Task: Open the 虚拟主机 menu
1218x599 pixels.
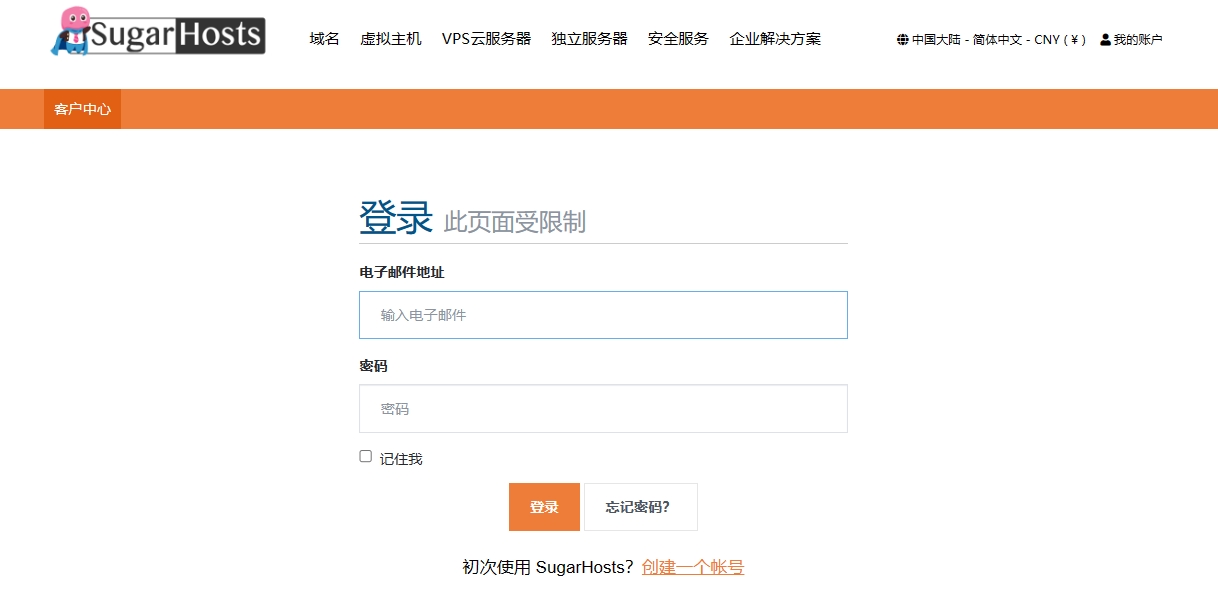Action: tap(391, 39)
